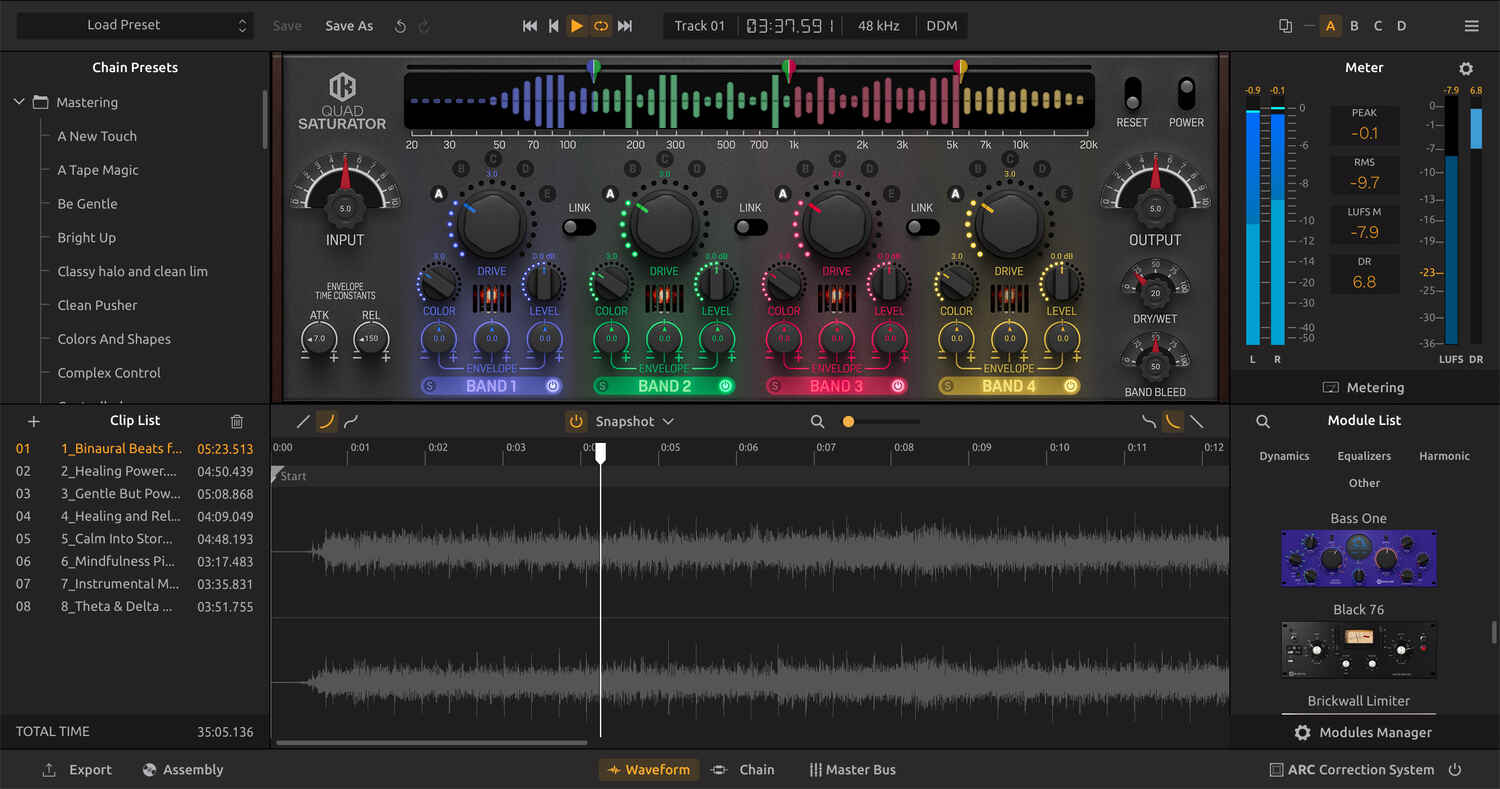
Task: Click the Export button
Action: click(77, 770)
